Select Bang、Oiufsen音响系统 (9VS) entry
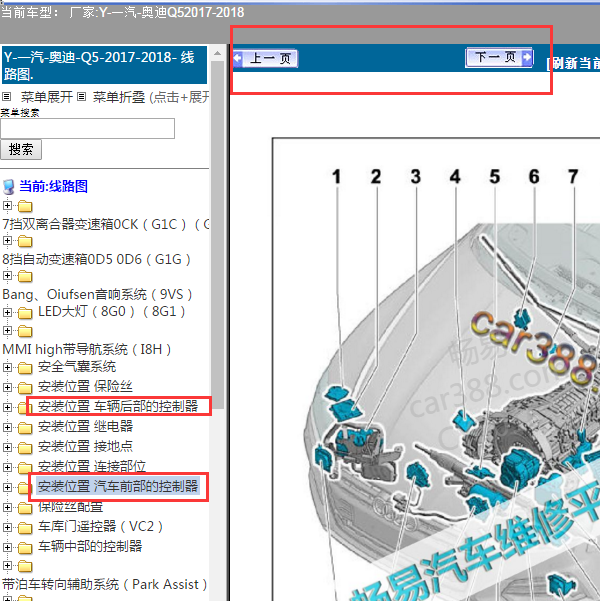This screenshot has width=600, height=601. click(97, 294)
